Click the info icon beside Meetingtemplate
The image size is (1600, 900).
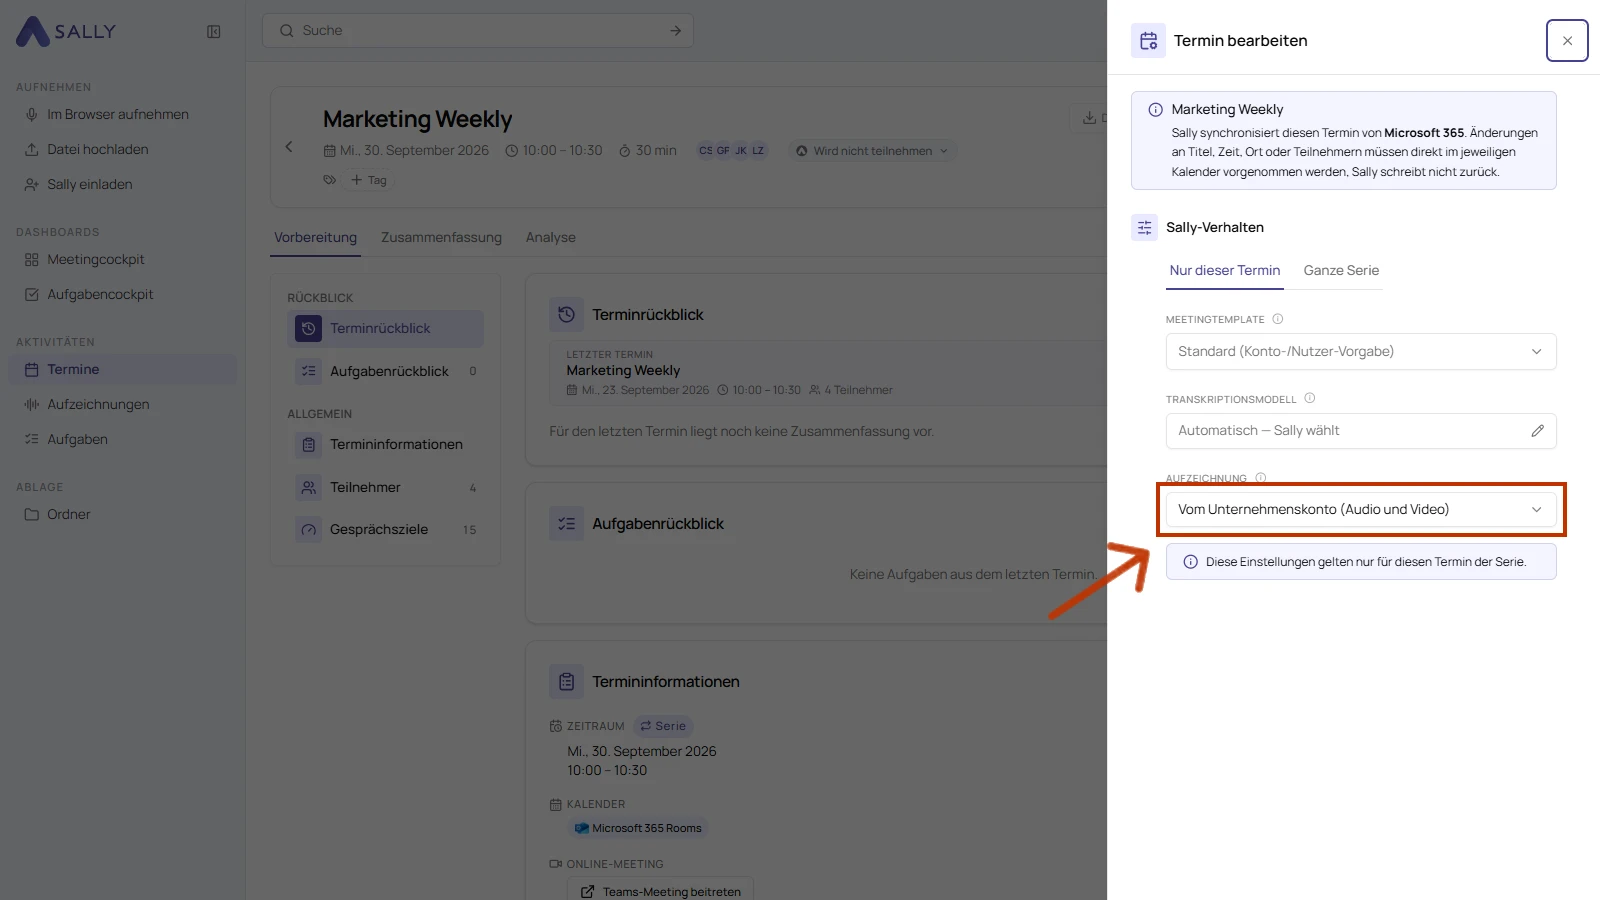pos(1277,319)
